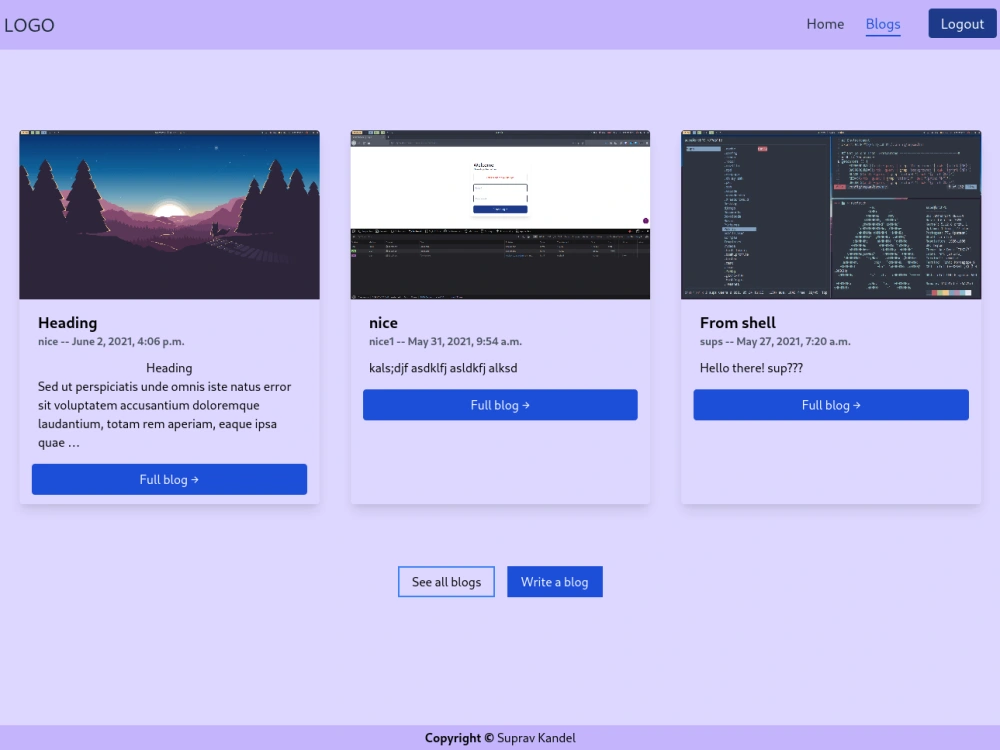This screenshot has height=750, width=1000.
Task: Click the 'nice' card title
Action: point(383,323)
